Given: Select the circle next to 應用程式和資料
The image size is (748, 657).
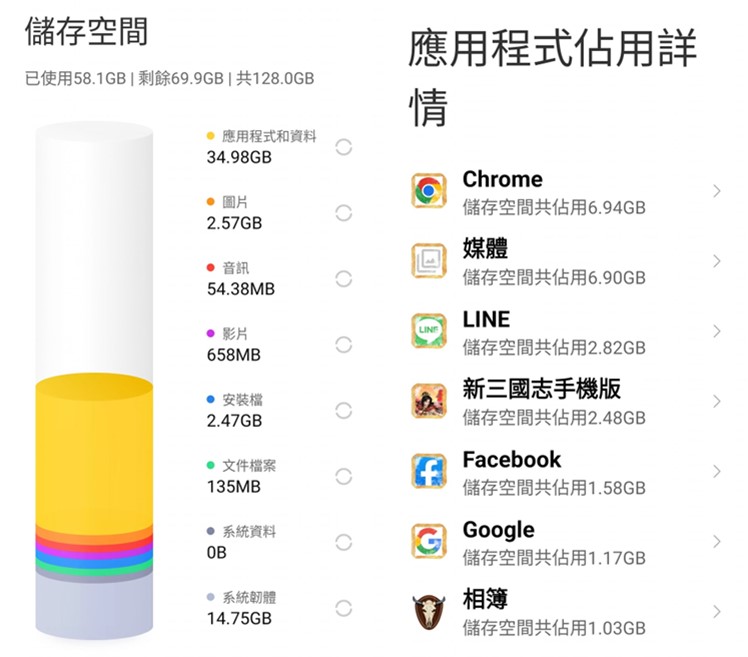Looking at the screenshot, I should [343, 147].
